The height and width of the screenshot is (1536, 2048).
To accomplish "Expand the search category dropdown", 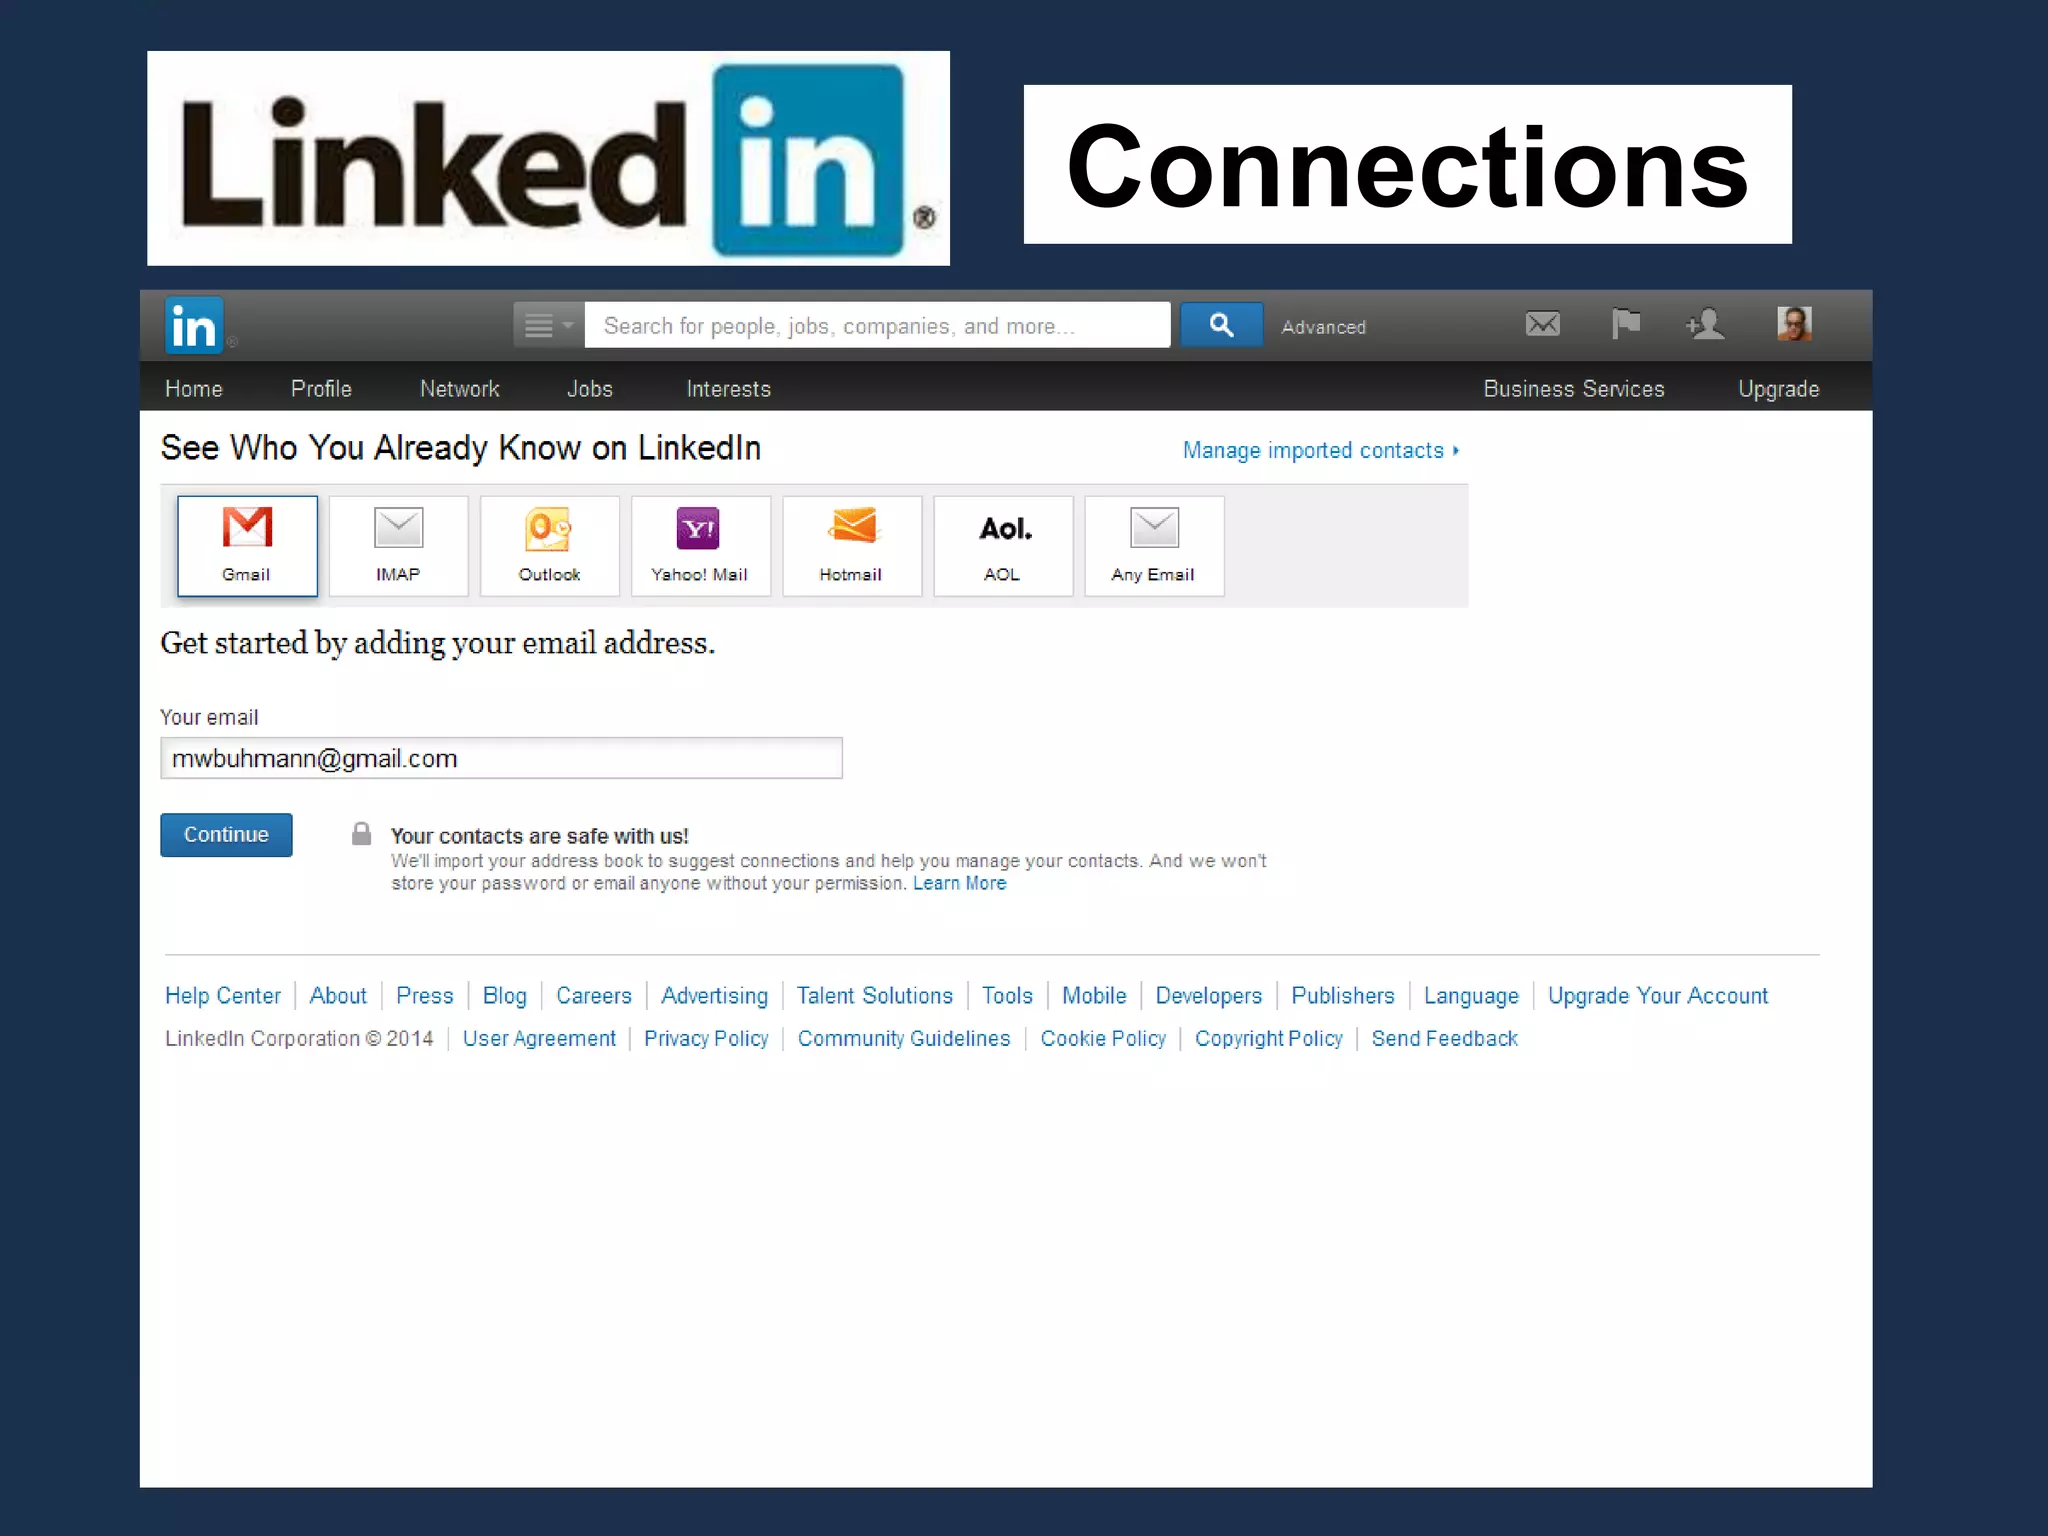I will point(548,326).
